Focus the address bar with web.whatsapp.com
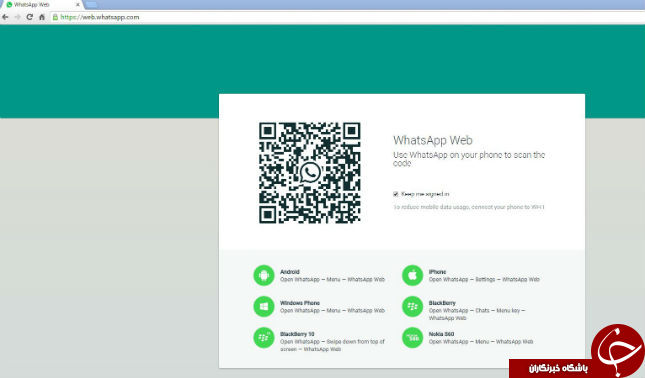Screen dimensions: 645x378 [x=348, y=17]
